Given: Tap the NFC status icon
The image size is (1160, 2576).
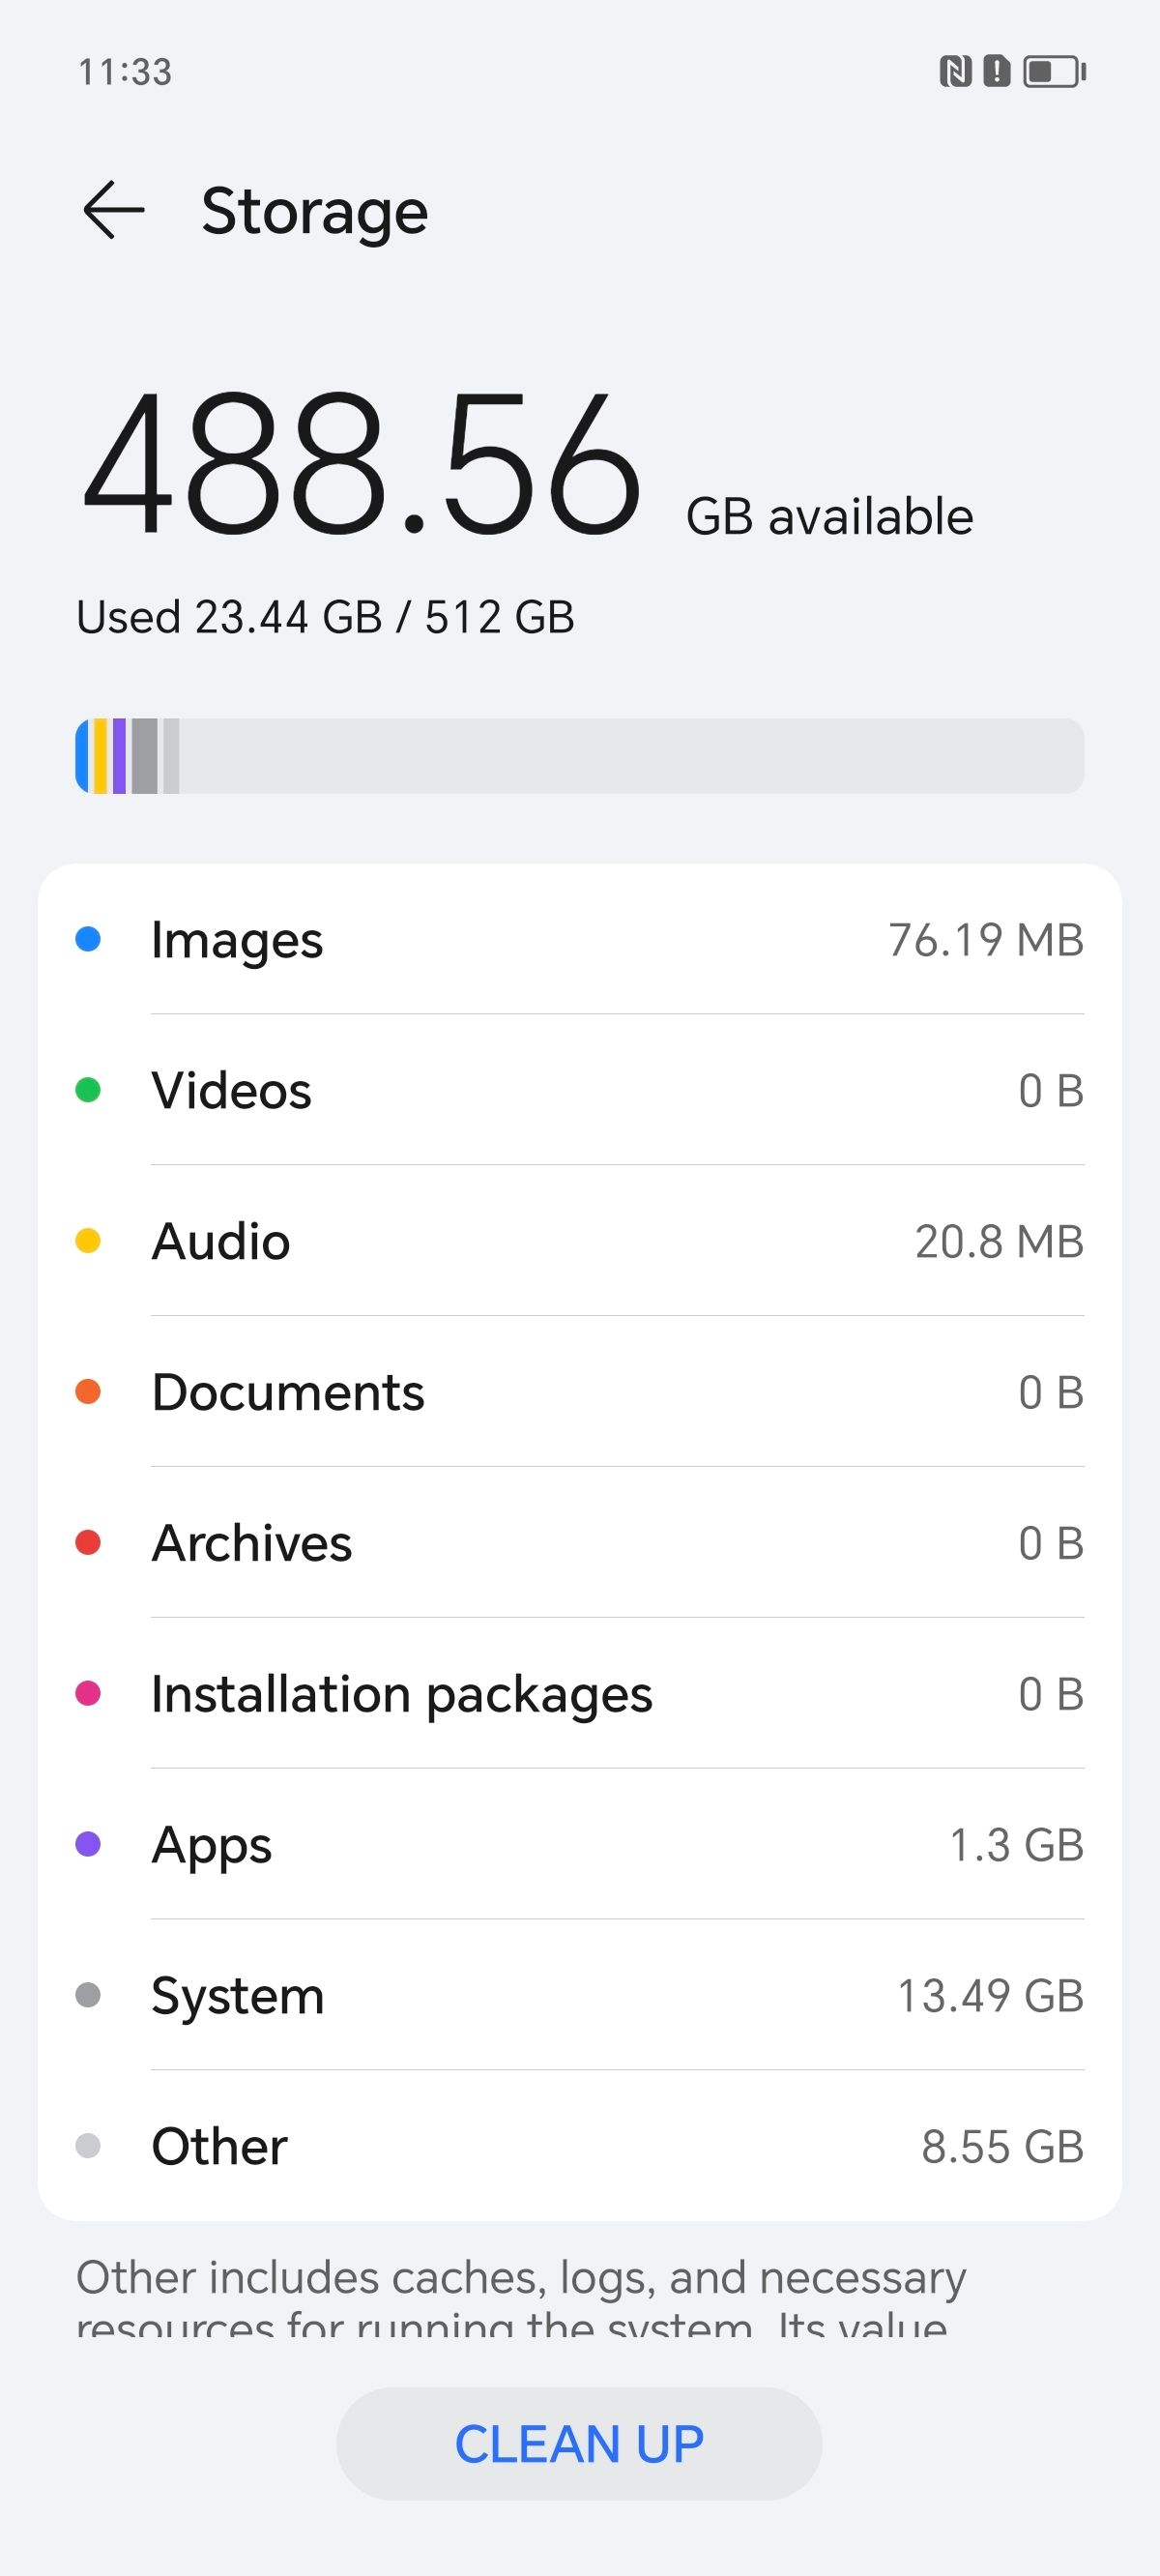Looking at the screenshot, I should click(x=955, y=72).
